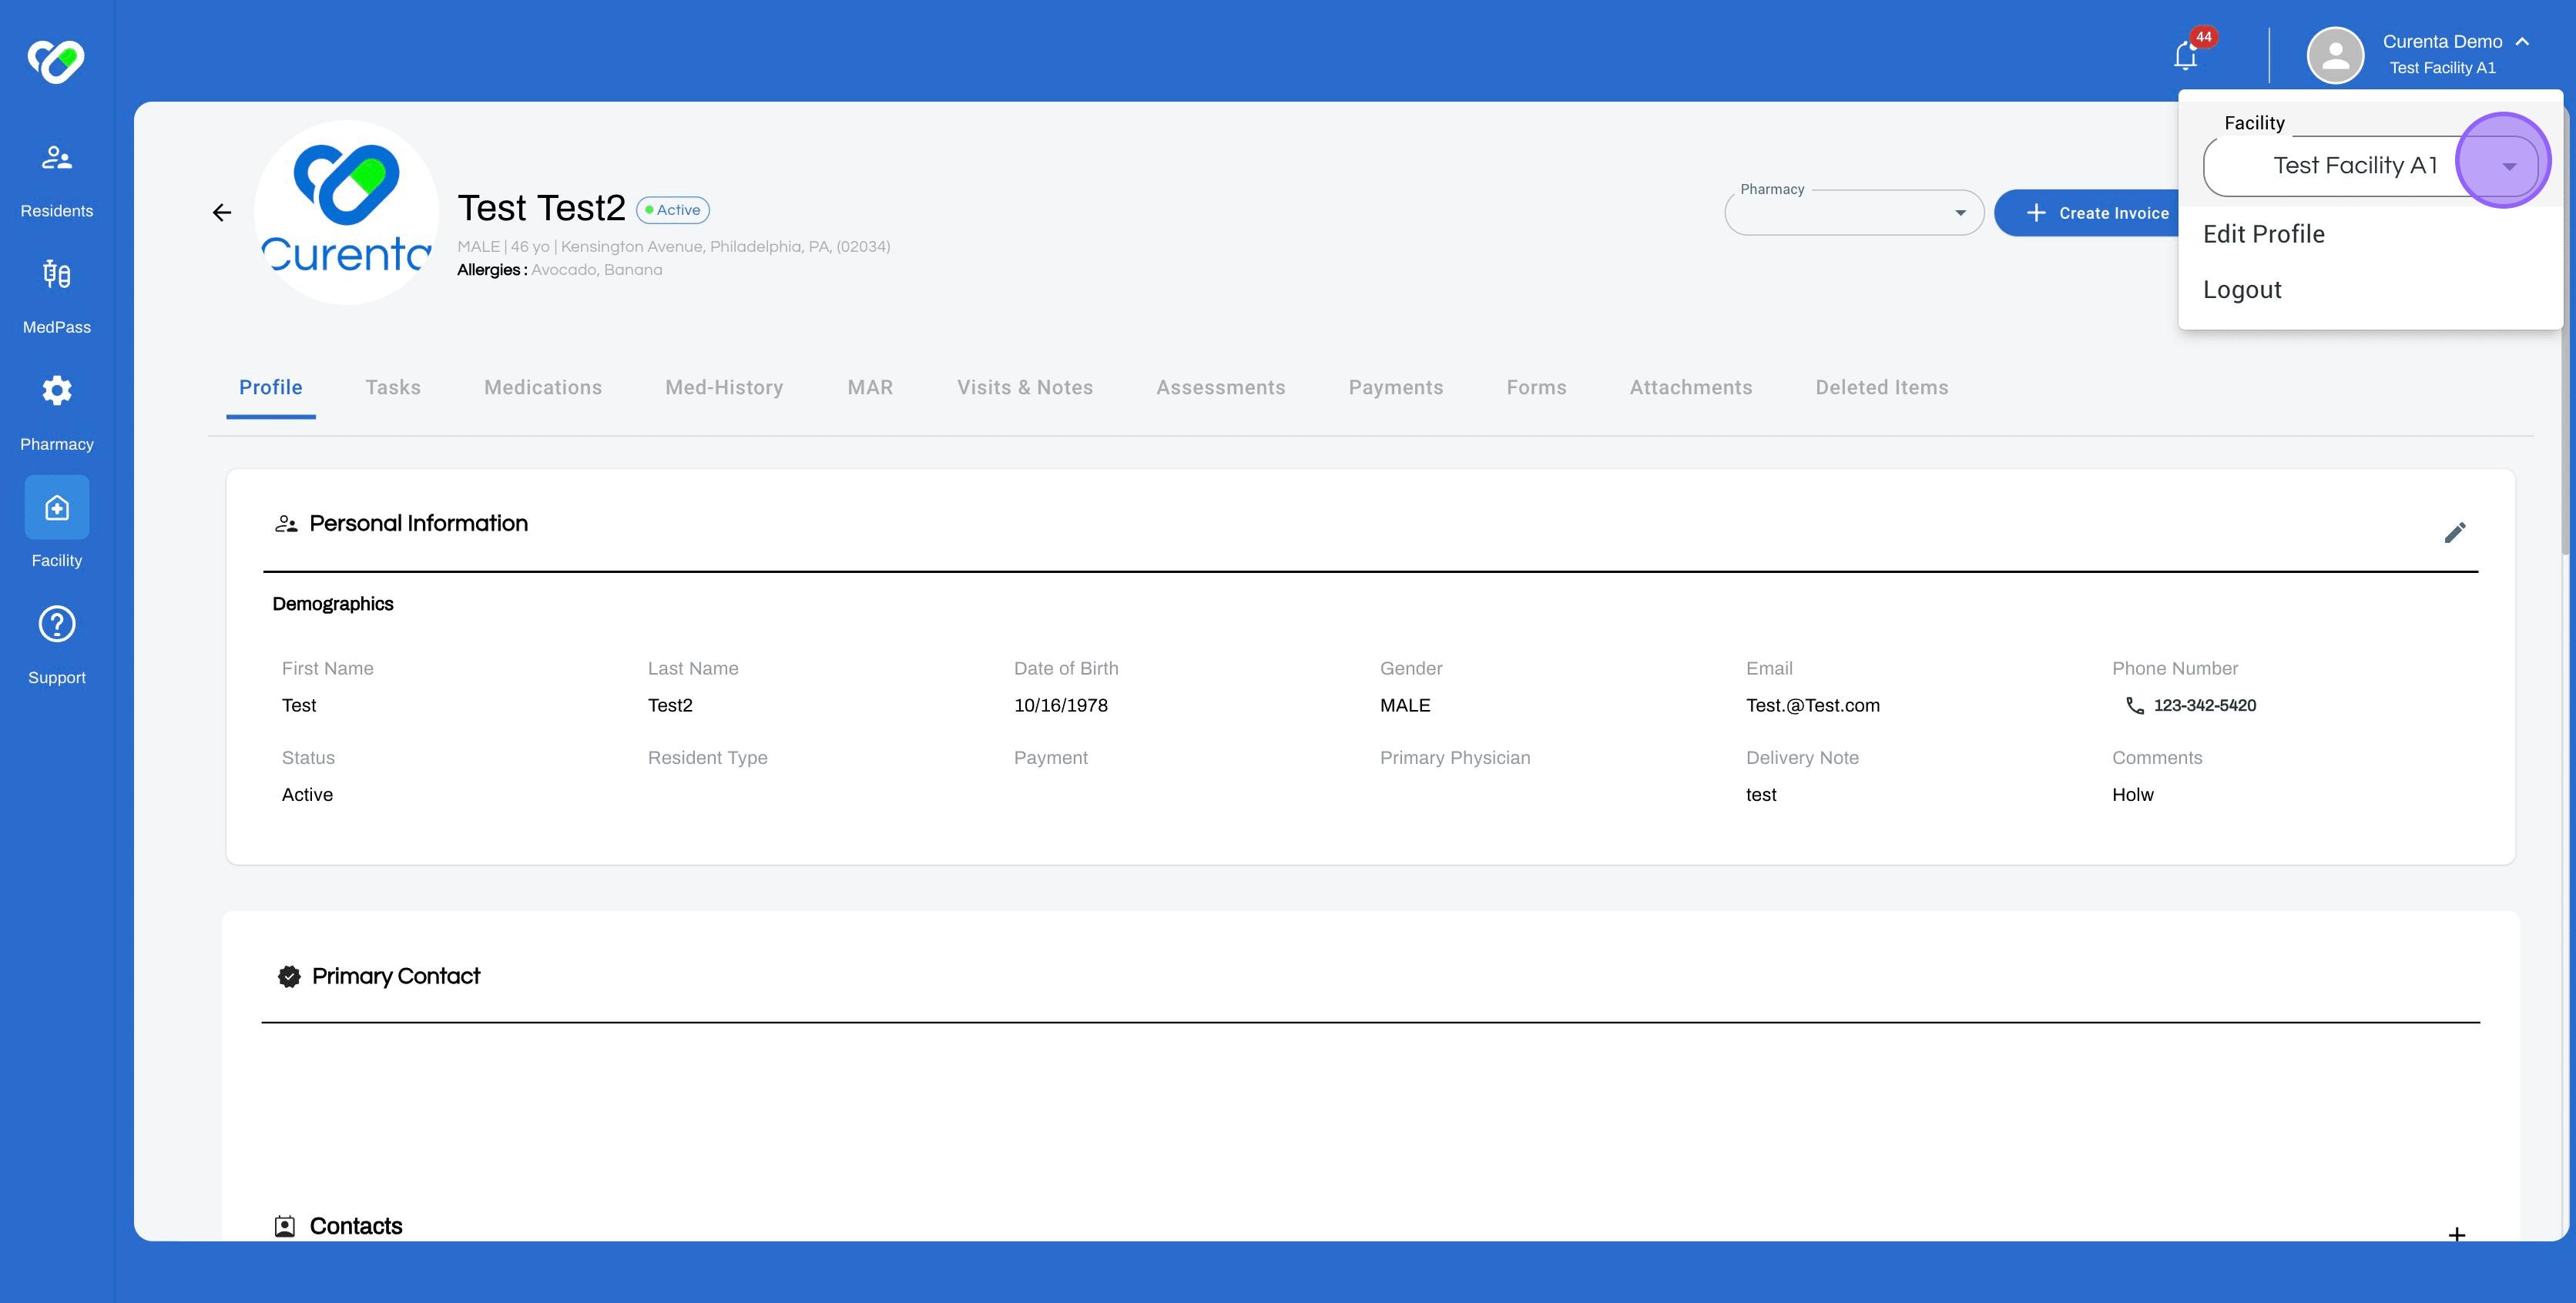This screenshot has height=1303, width=2576.
Task: Switch to the Tasks tab
Action: point(393,388)
